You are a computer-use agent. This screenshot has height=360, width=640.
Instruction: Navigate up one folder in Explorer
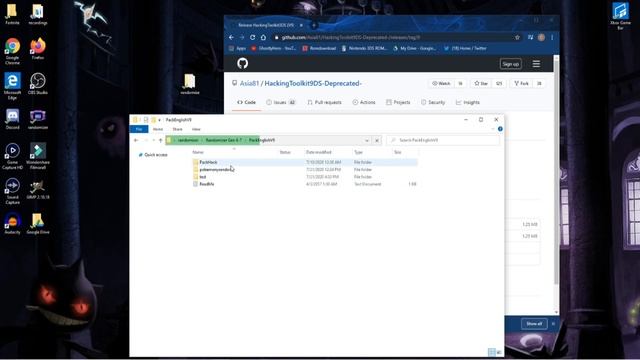[x=160, y=140]
